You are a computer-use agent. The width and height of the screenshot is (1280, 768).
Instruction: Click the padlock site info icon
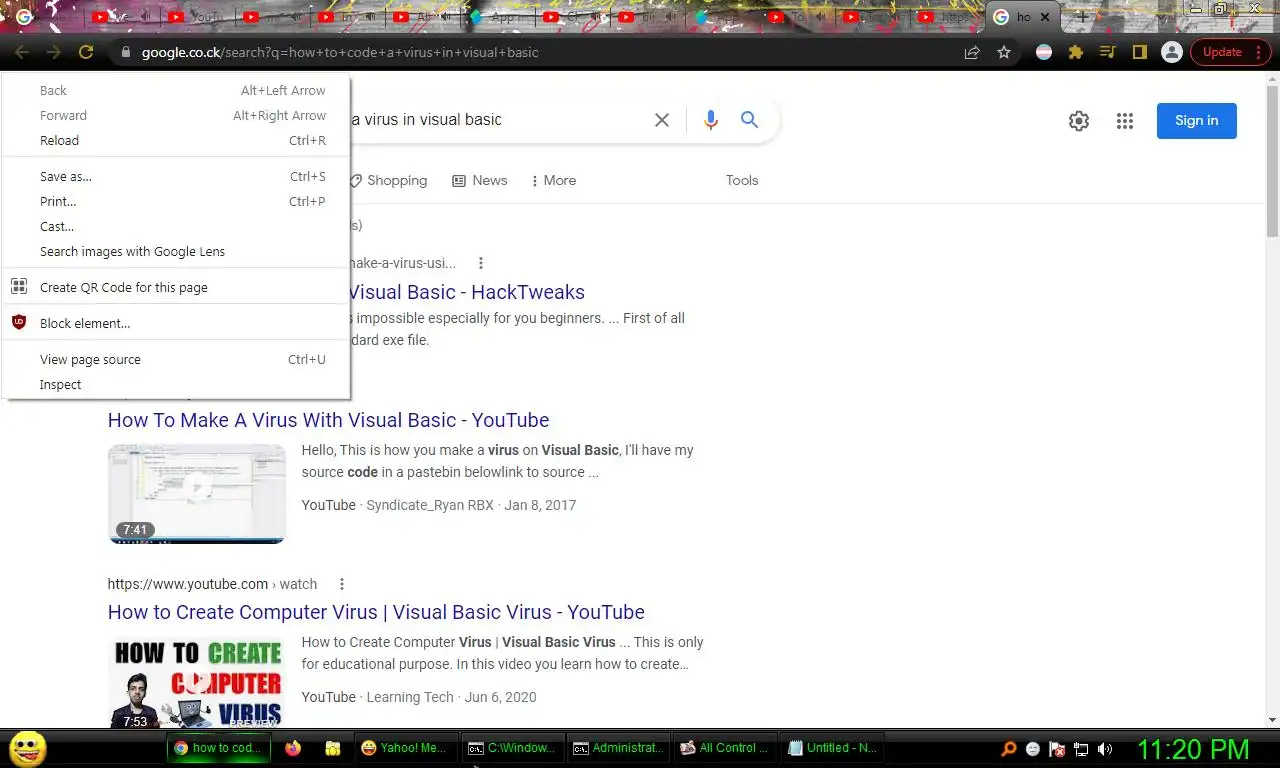click(x=125, y=52)
